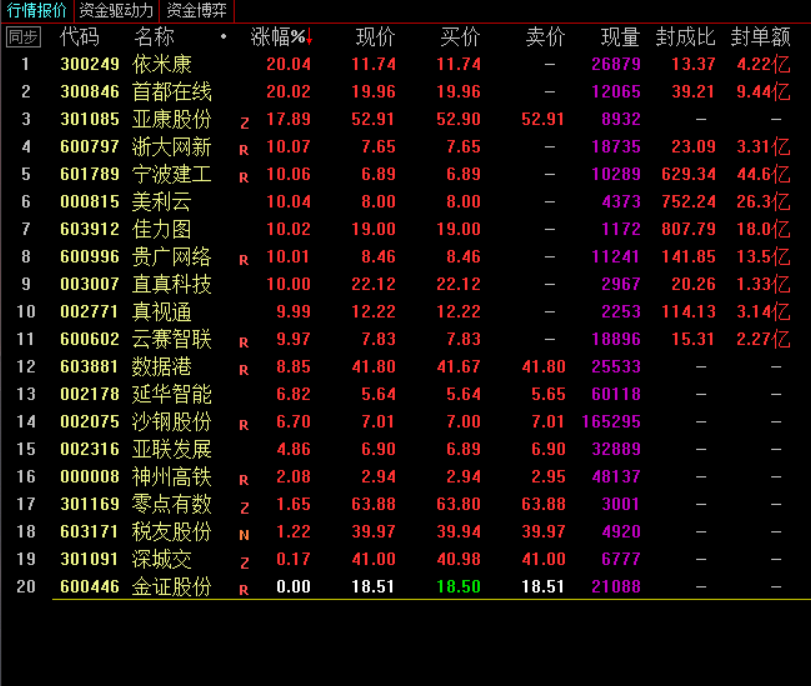The height and width of the screenshot is (686, 811).
Task: Select stock name 浙大网新
Action: click(x=172, y=146)
